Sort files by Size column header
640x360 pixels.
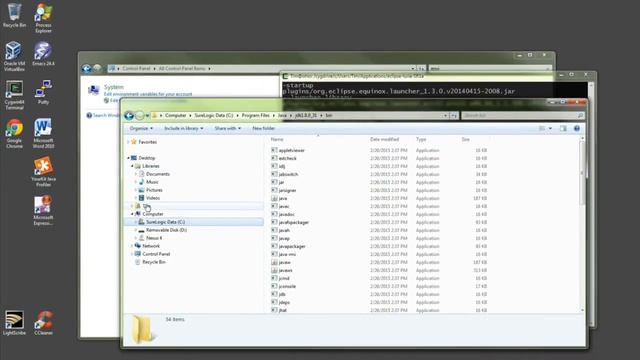(x=466, y=140)
